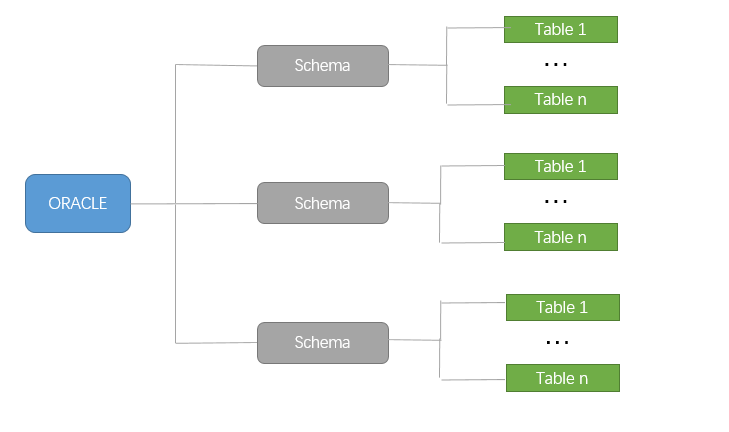Click Table n in the top group
729x432 pixels.
click(x=560, y=99)
